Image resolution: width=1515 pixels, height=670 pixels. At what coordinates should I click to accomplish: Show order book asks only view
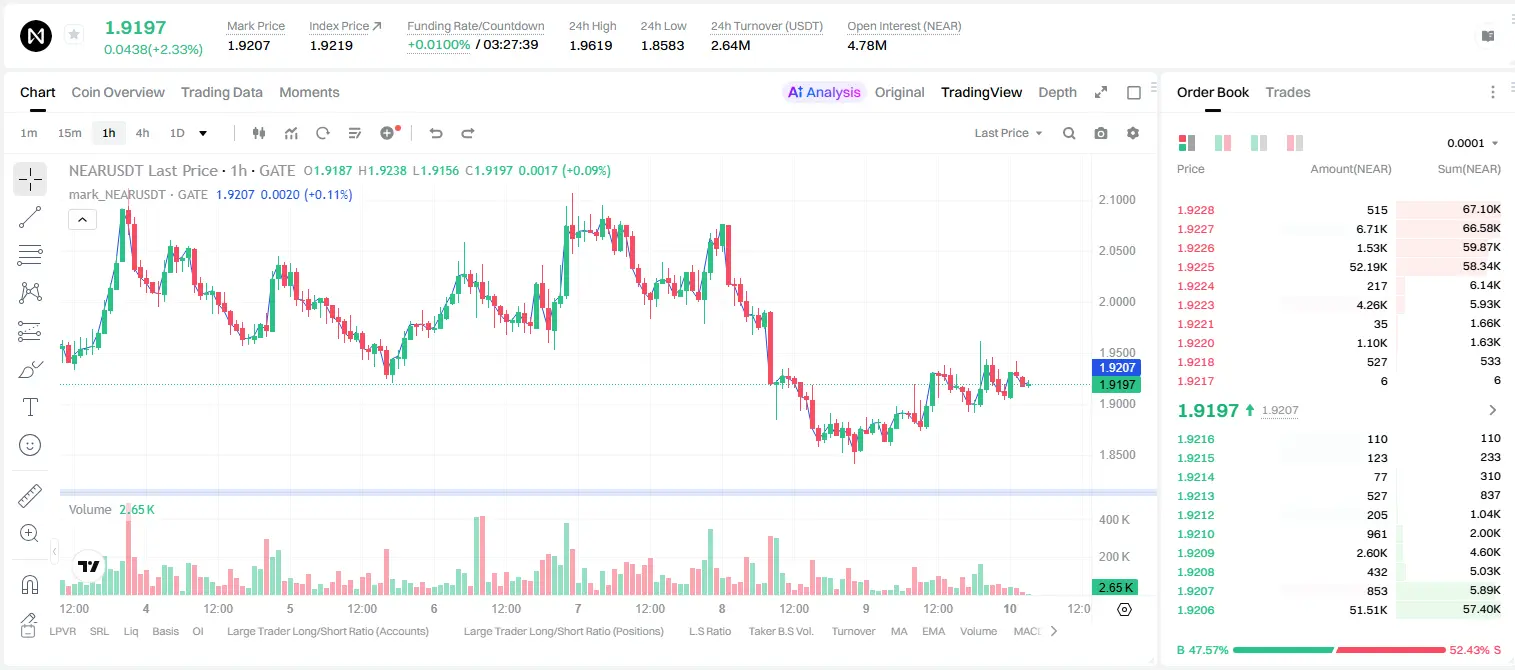point(1295,143)
